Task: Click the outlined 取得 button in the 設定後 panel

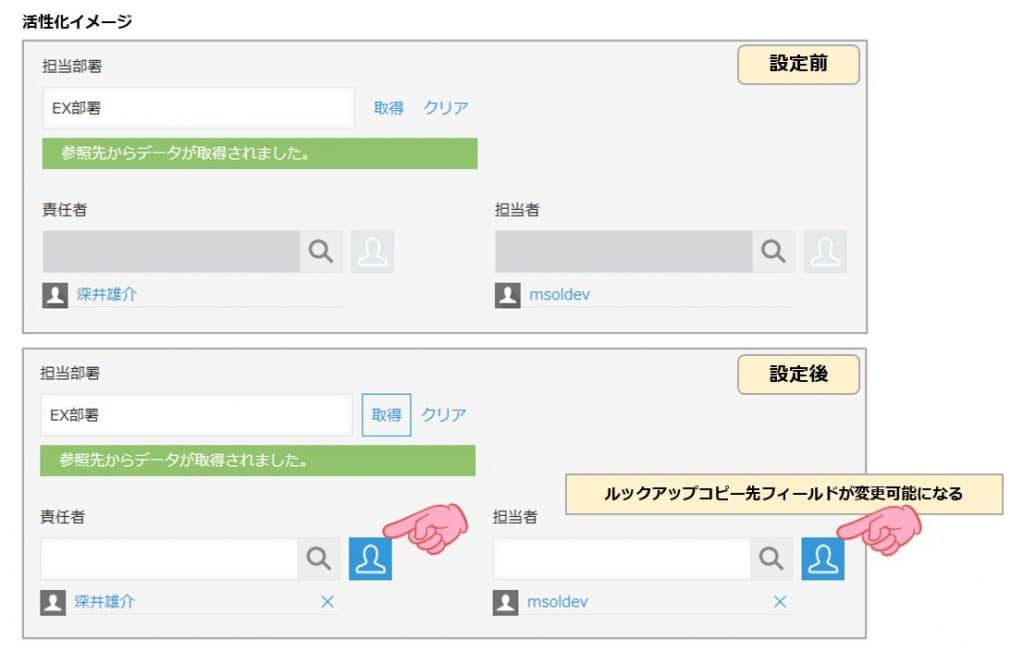Action: click(x=387, y=415)
